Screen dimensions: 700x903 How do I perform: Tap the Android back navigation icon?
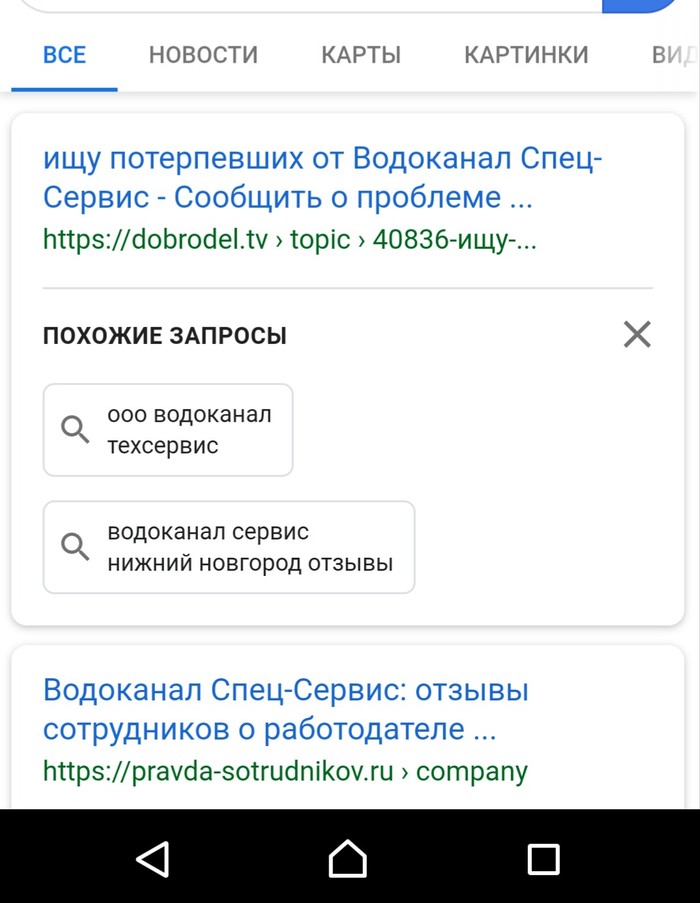153,858
